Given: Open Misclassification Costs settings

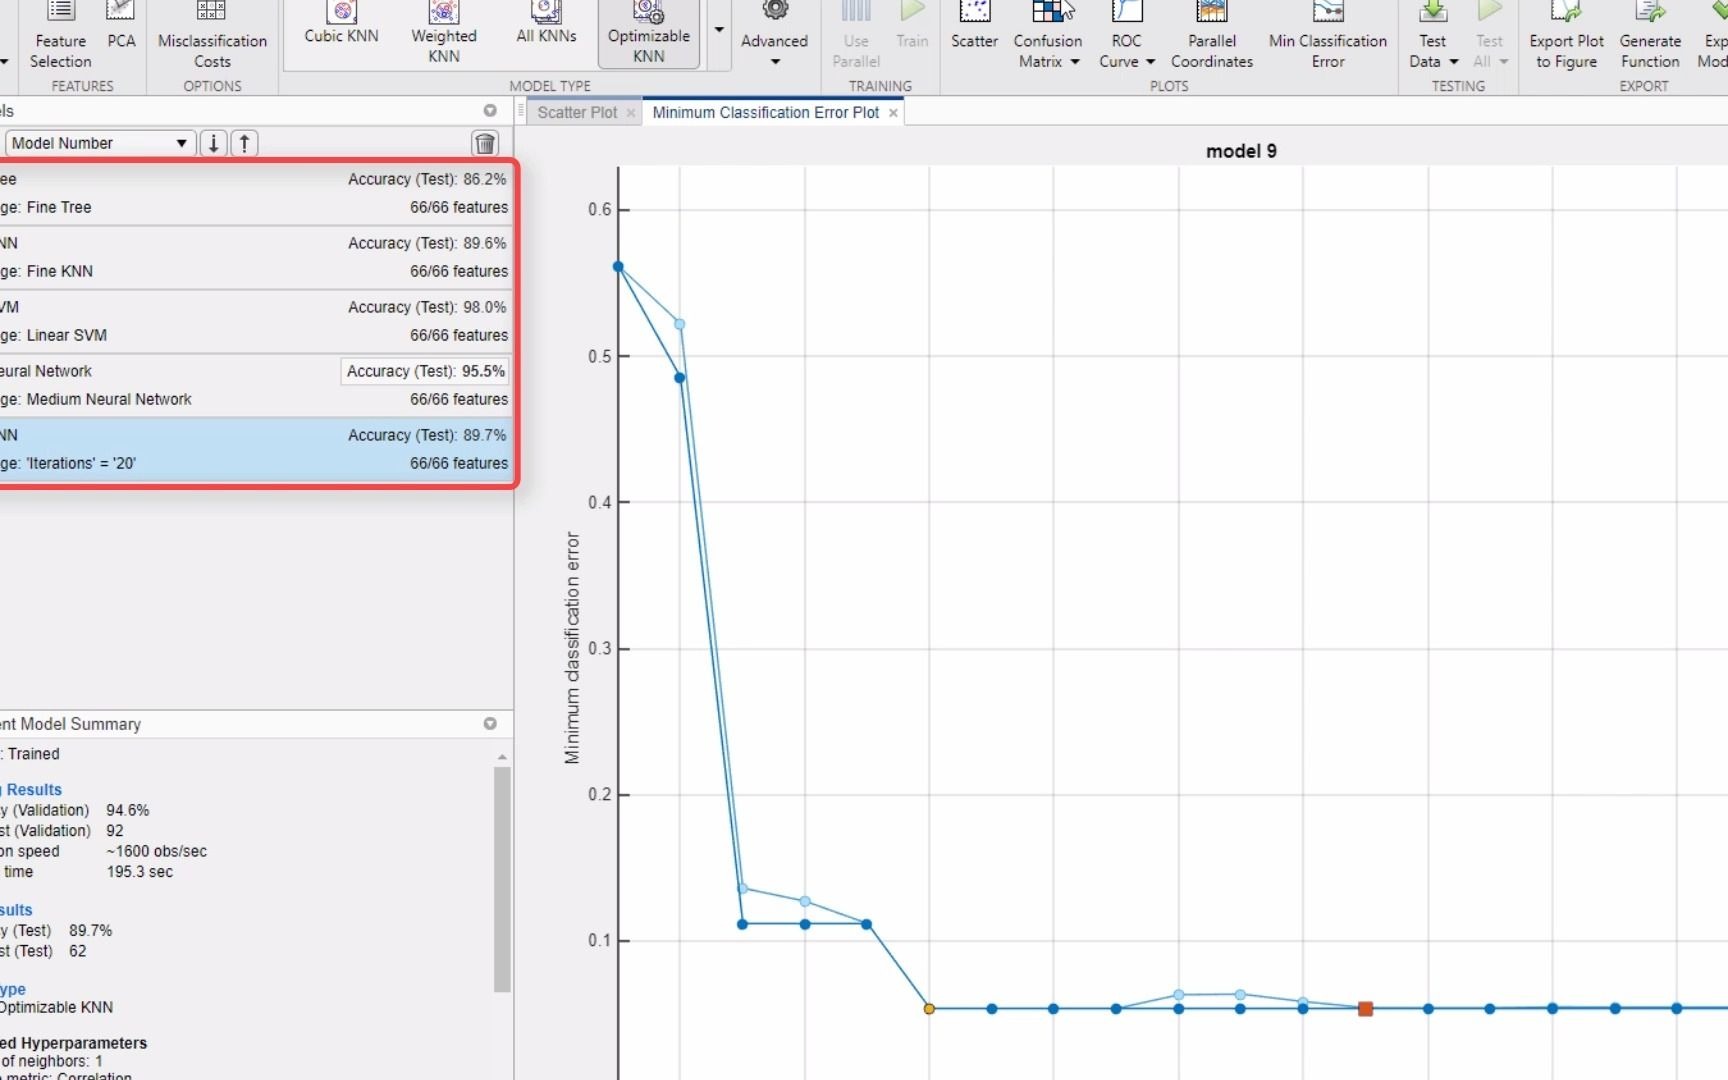Looking at the screenshot, I should pyautogui.click(x=211, y=35).
